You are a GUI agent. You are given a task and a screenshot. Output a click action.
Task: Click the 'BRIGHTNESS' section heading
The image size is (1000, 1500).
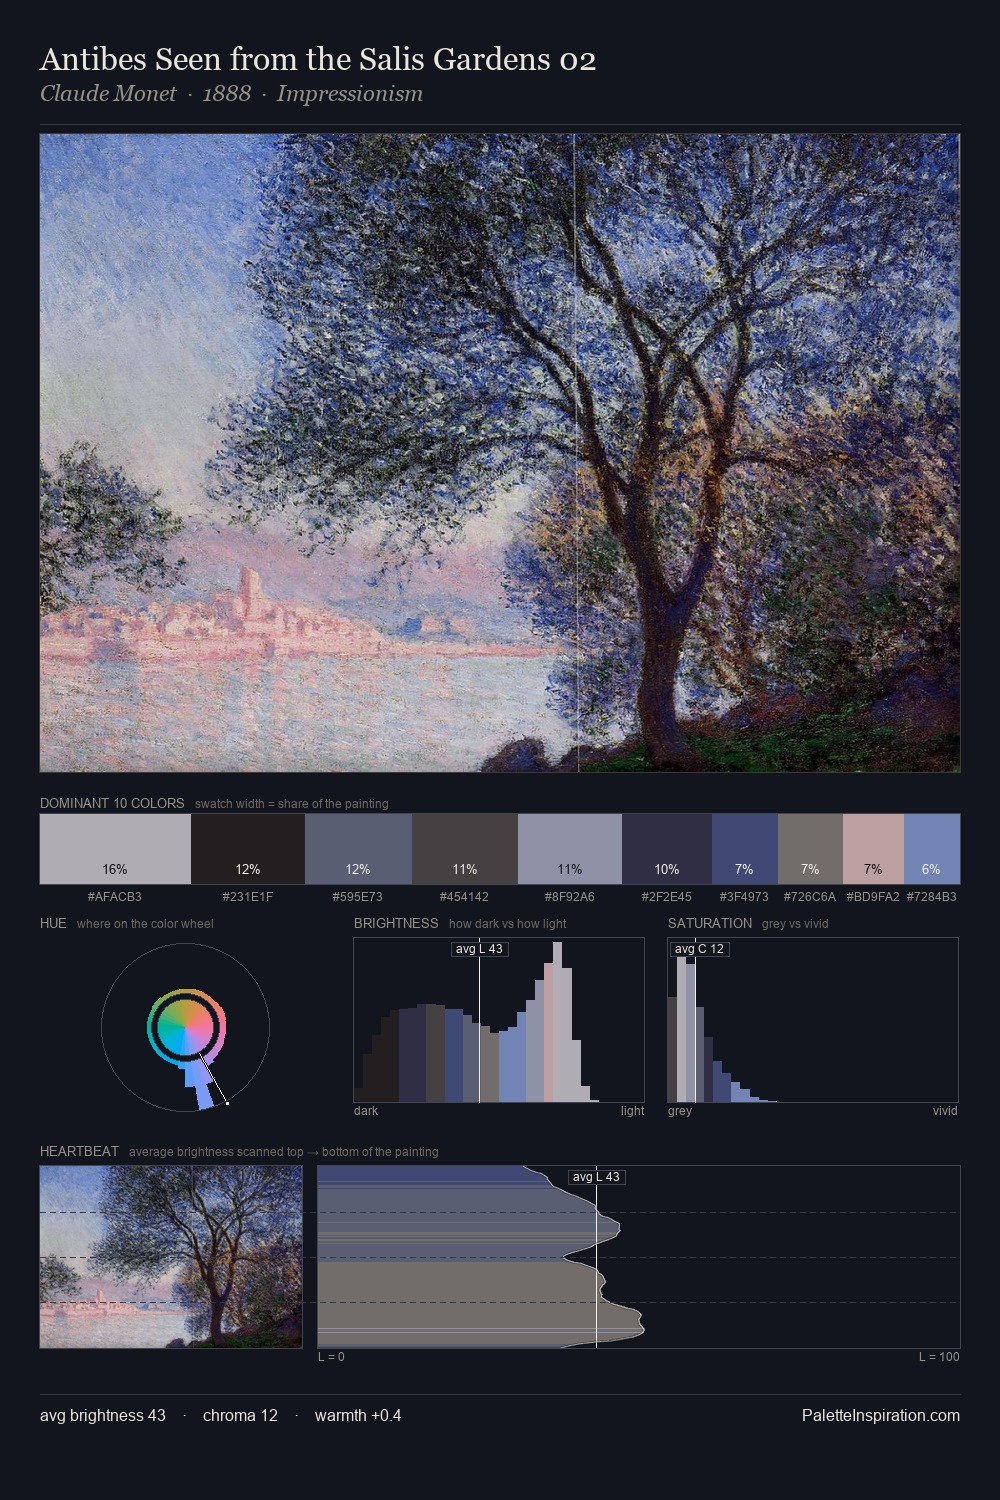[396, 923]
